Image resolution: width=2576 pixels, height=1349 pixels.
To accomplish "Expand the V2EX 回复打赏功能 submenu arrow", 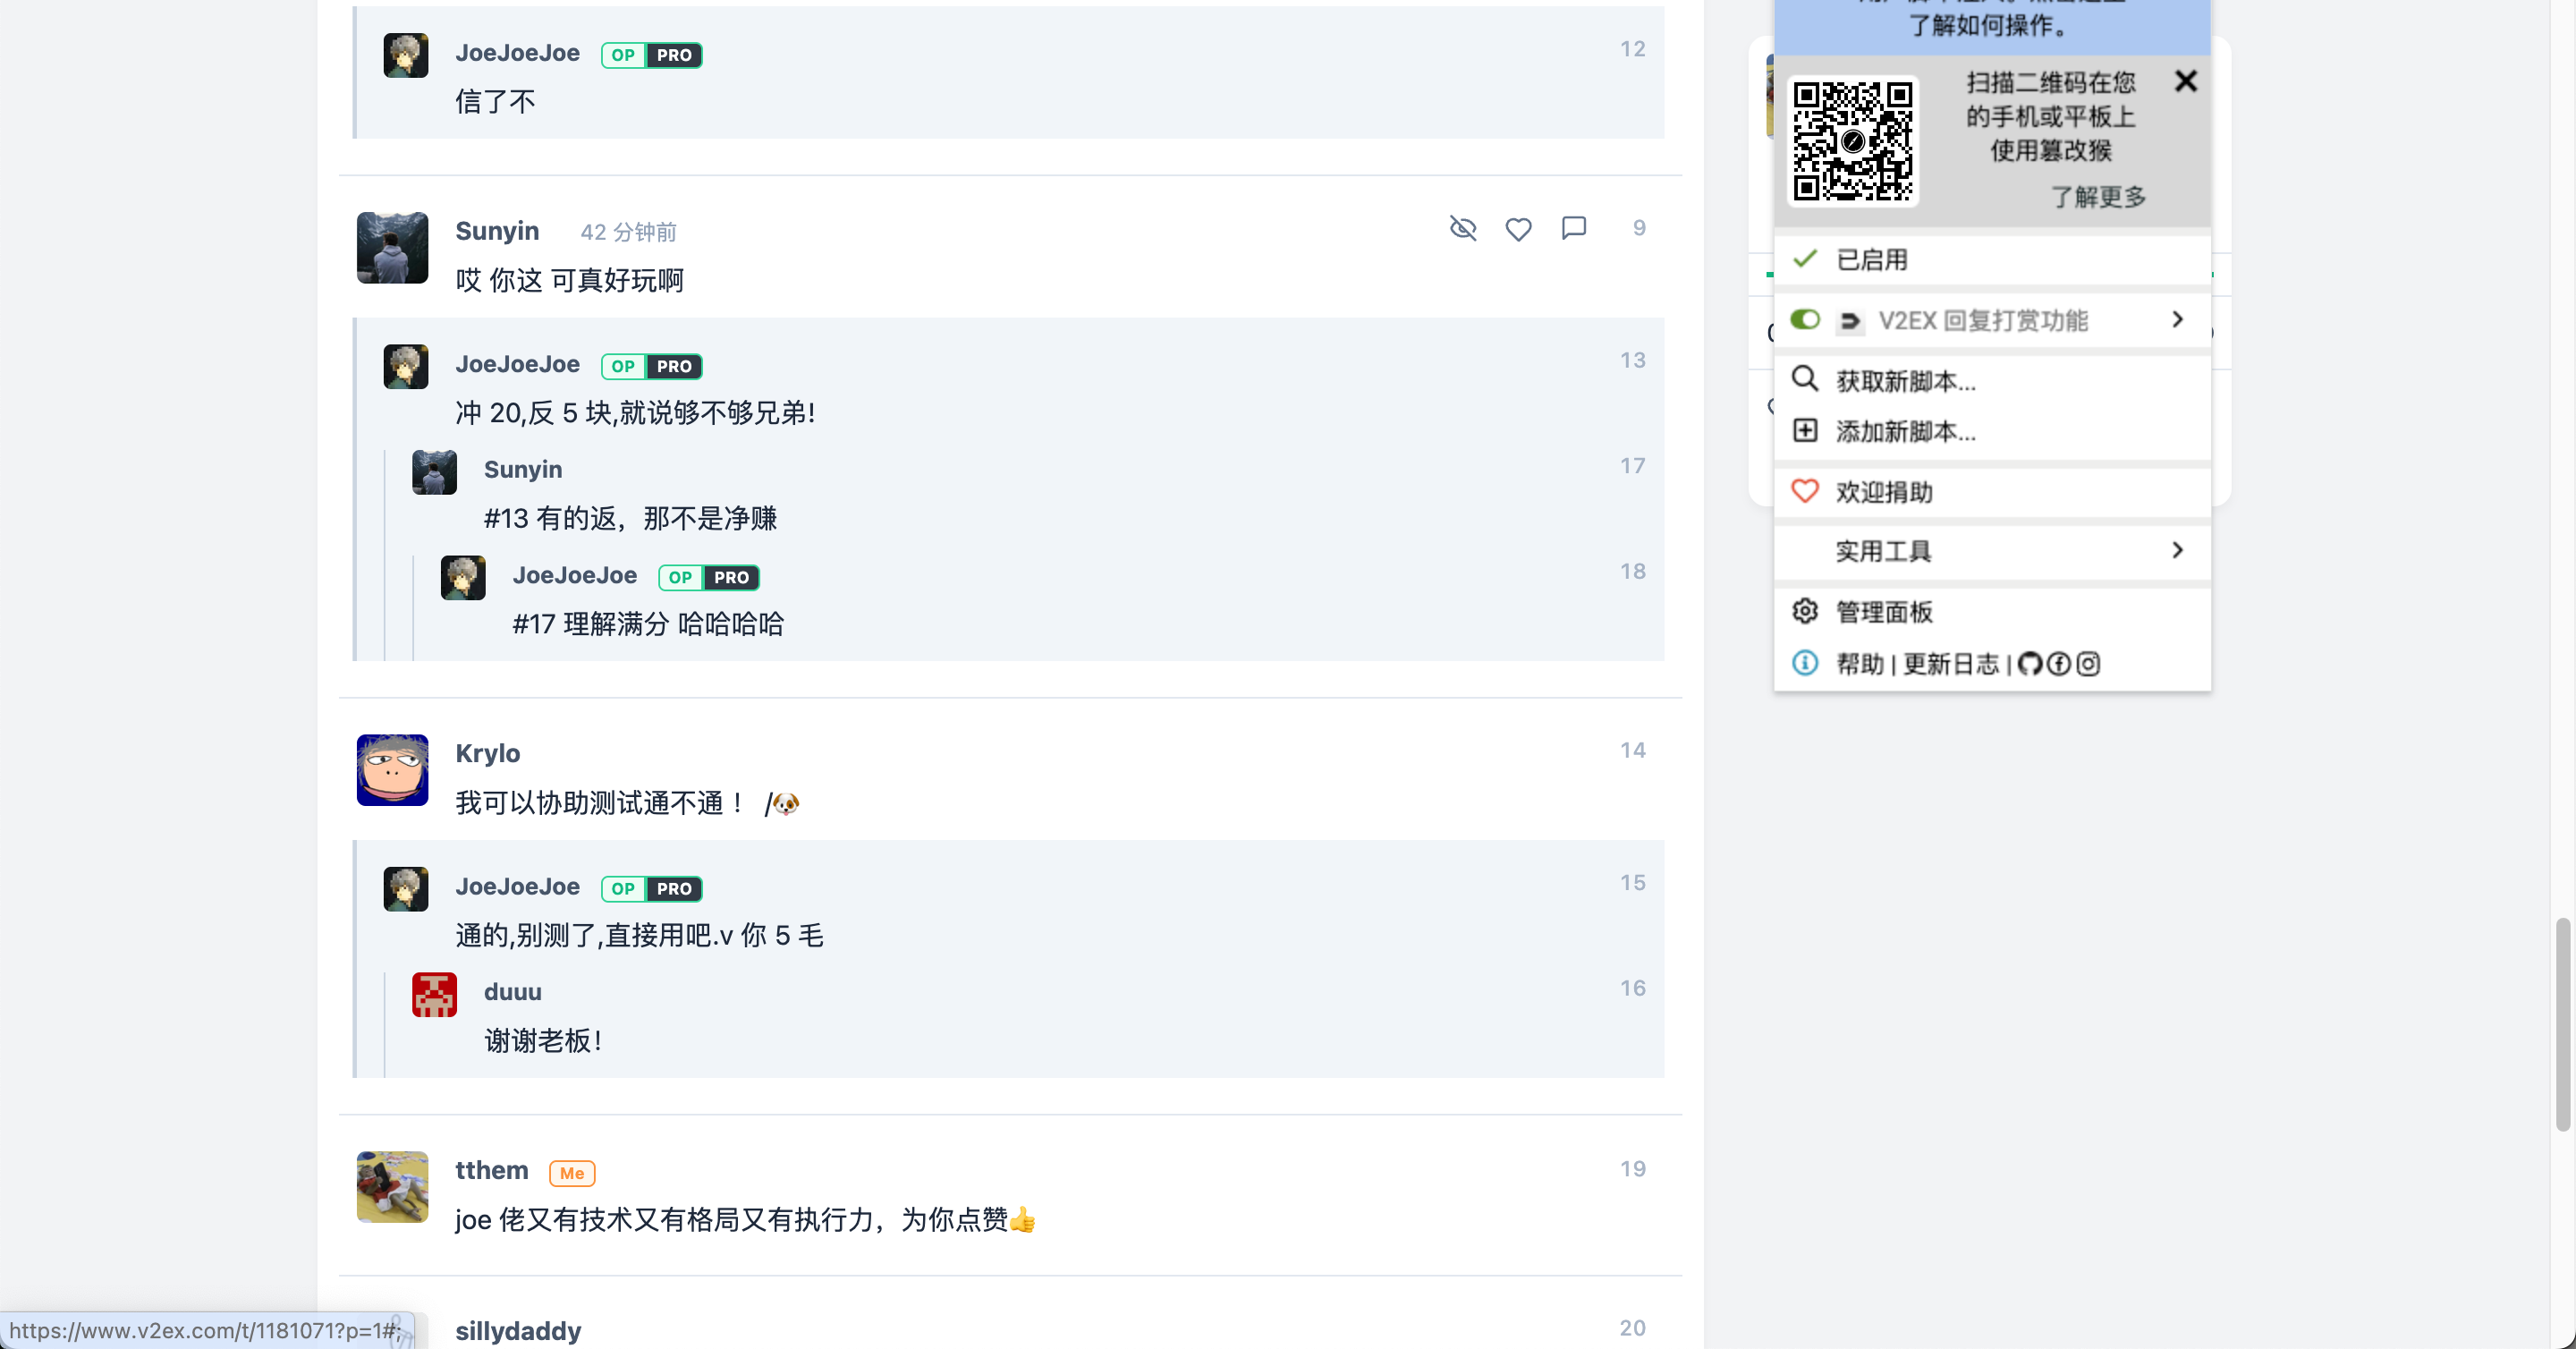I will pos(2177,320).
